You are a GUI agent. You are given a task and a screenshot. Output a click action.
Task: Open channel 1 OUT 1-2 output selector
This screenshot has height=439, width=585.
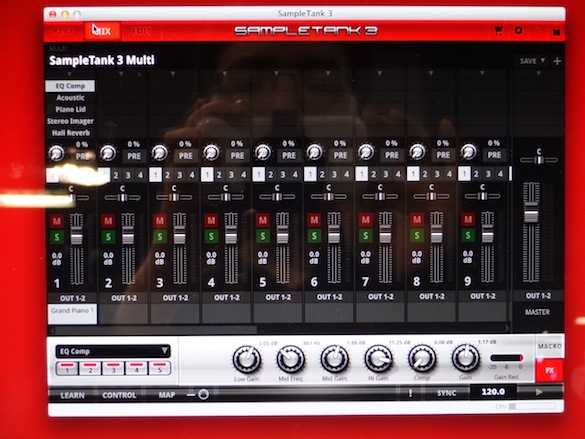tap(72, 298)
